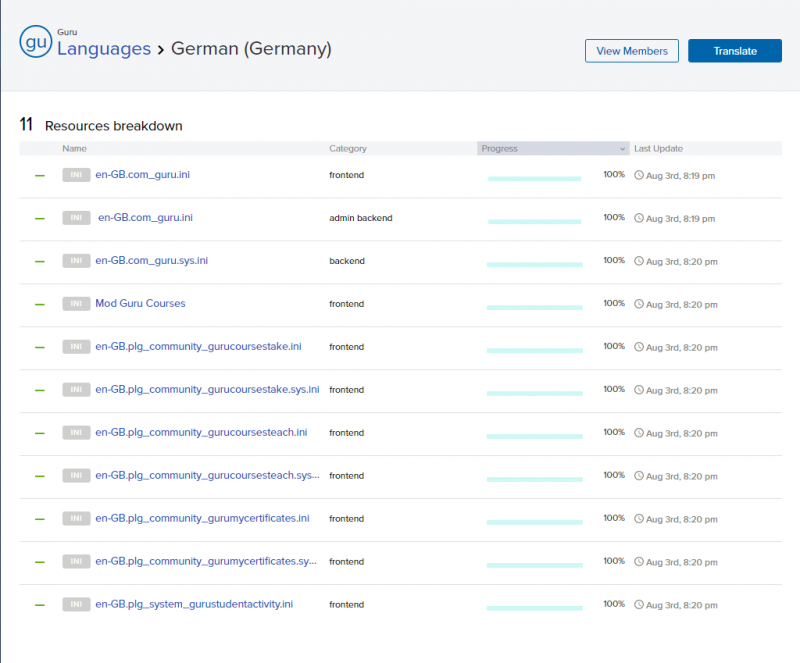Click the INI badge for en-GB.plg_community_gurucoursesteach.ini
Viewport: 800px width, 663px height.
tap(77, 432)
